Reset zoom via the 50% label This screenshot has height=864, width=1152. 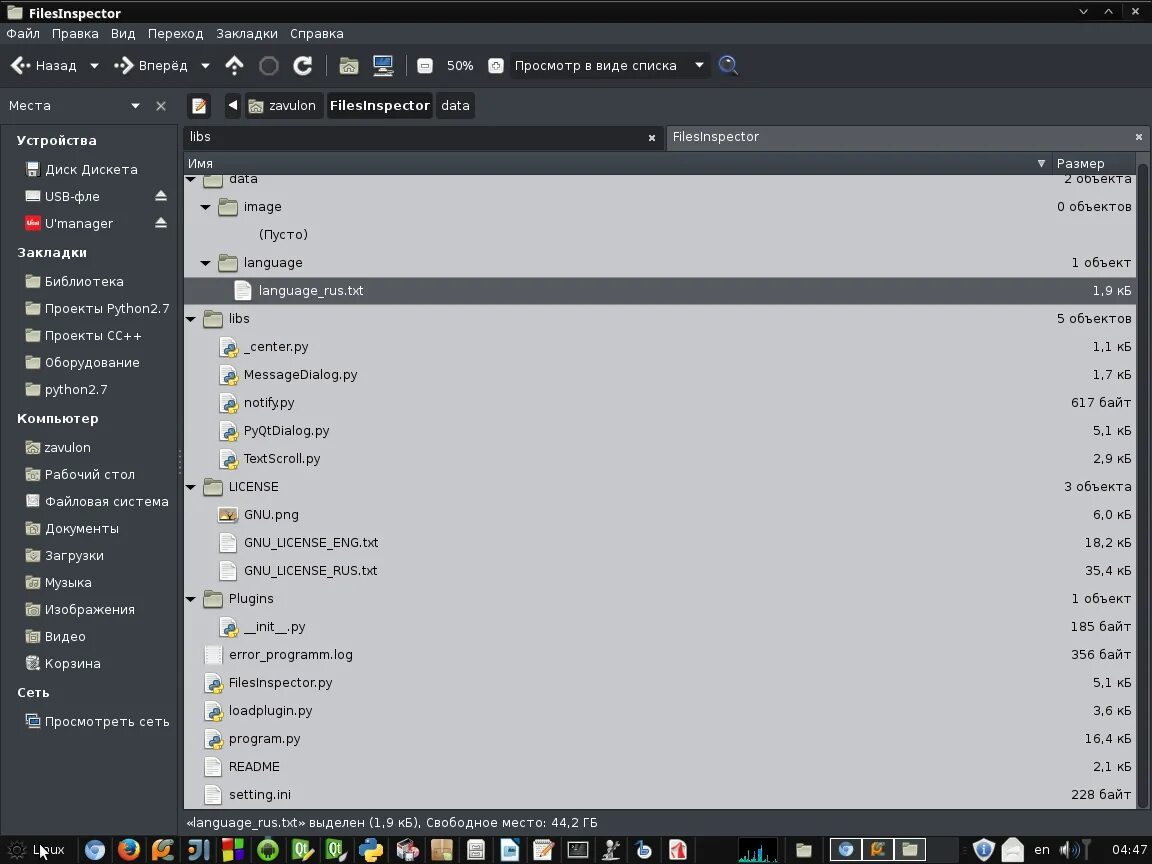460,65
